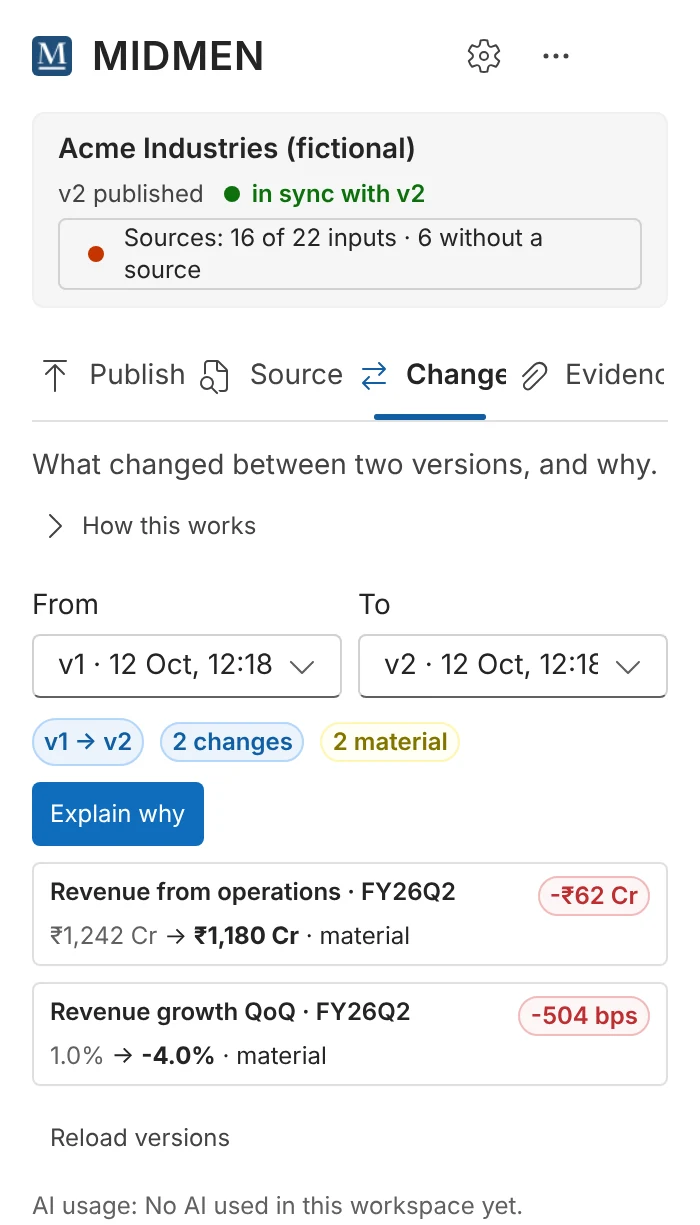
Task: Click the MIDMEN title text
Action: pyautogui.click(x=178, y=57)
